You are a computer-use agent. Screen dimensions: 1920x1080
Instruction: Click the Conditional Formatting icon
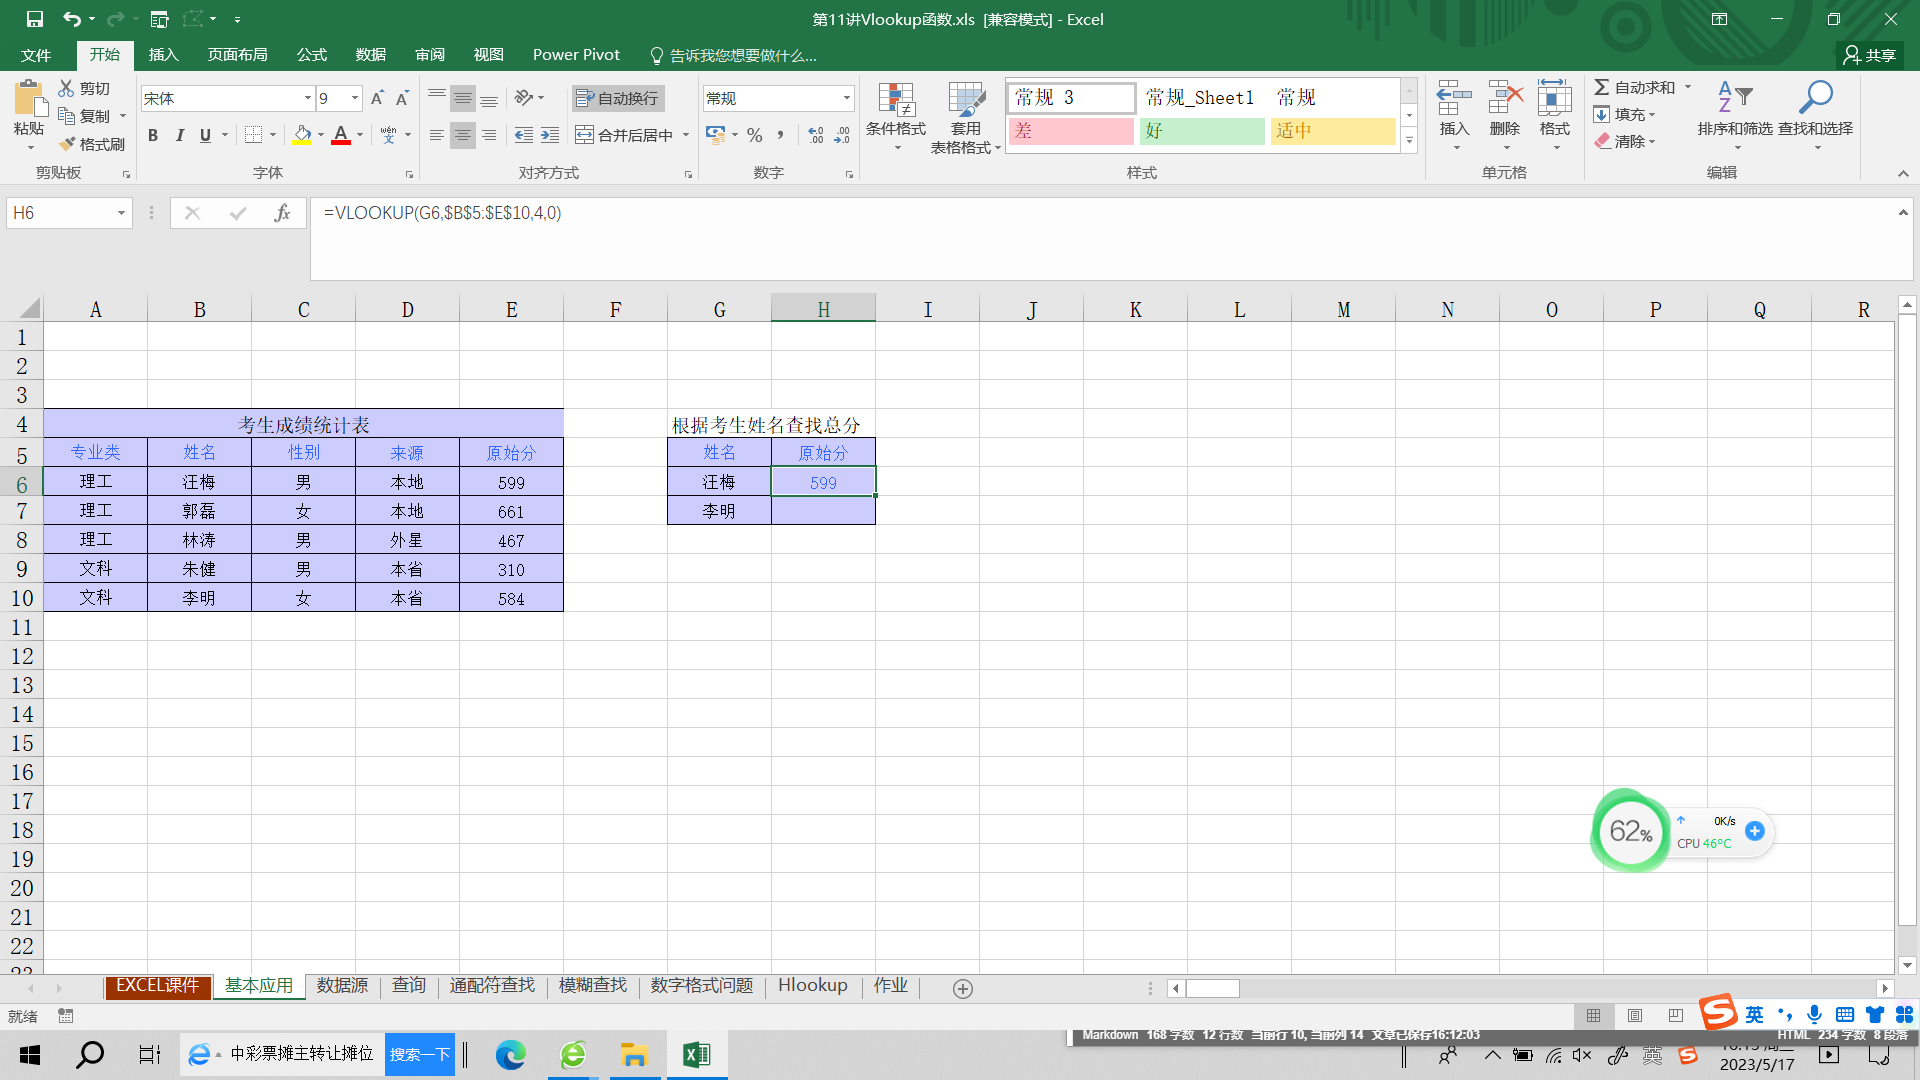tap(896, 100)
